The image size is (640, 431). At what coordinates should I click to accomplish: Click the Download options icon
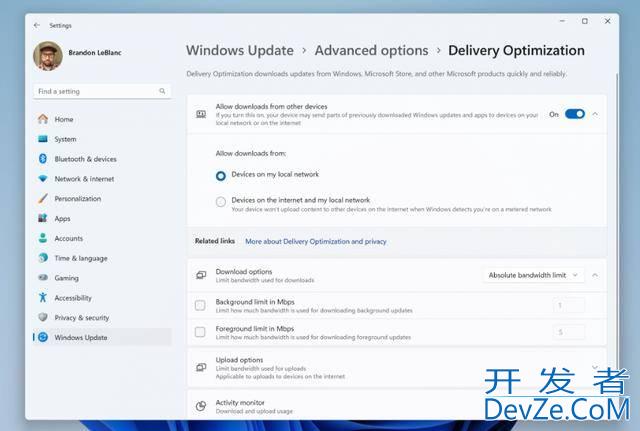tap(201, 275)
